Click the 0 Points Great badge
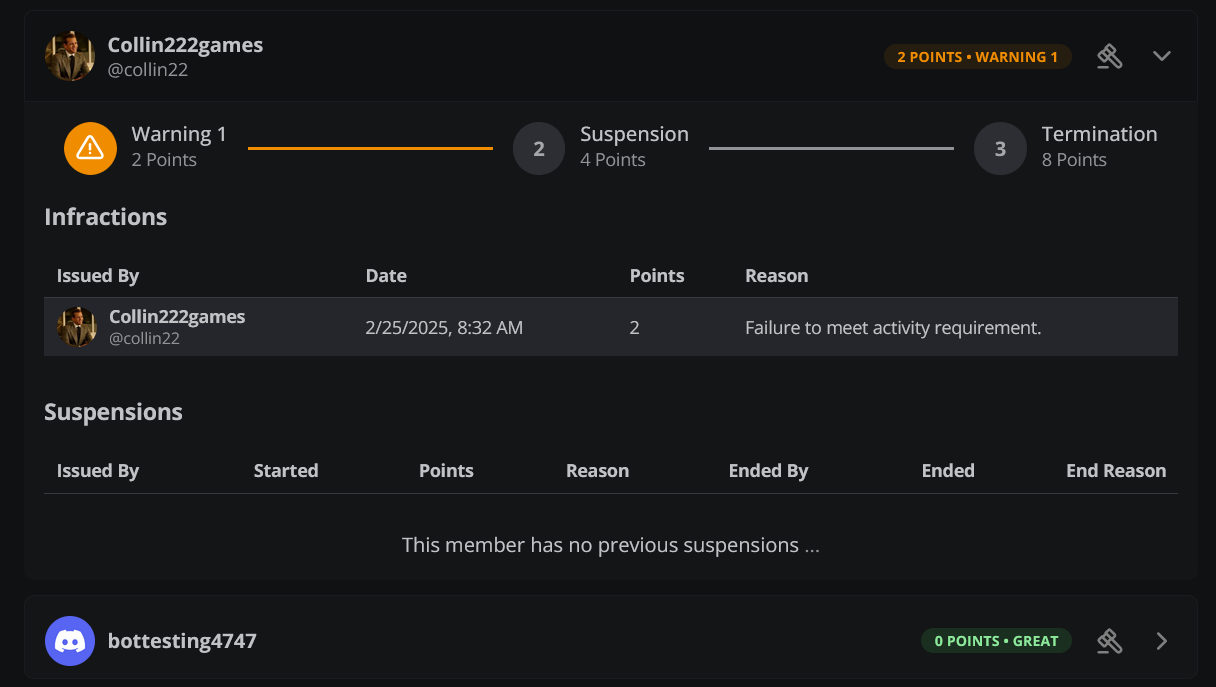Viewport: 1216px width, 687px height. click(x=996, y=641)
